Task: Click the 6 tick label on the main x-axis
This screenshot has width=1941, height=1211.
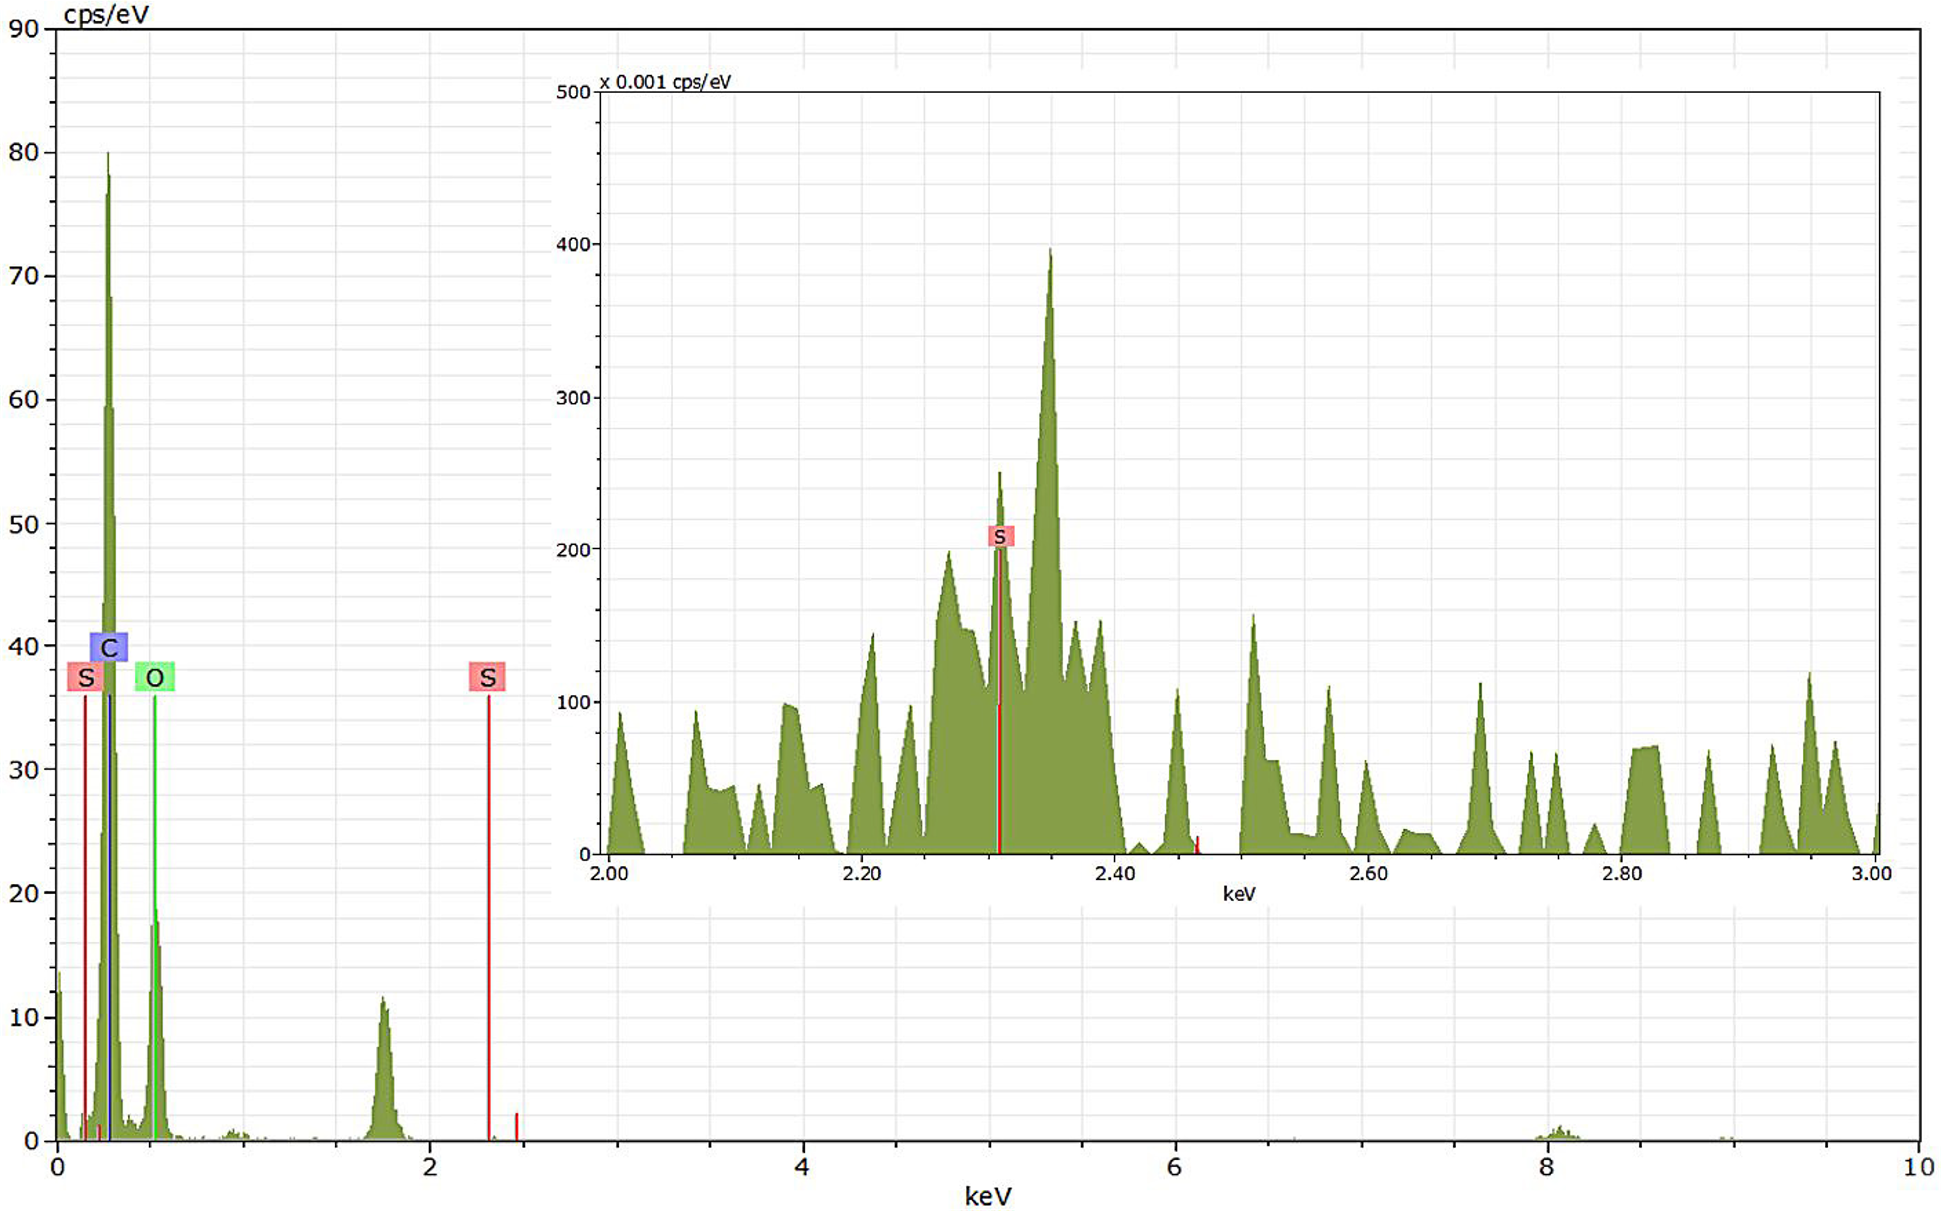Action: click(x=1174, y=1167)
